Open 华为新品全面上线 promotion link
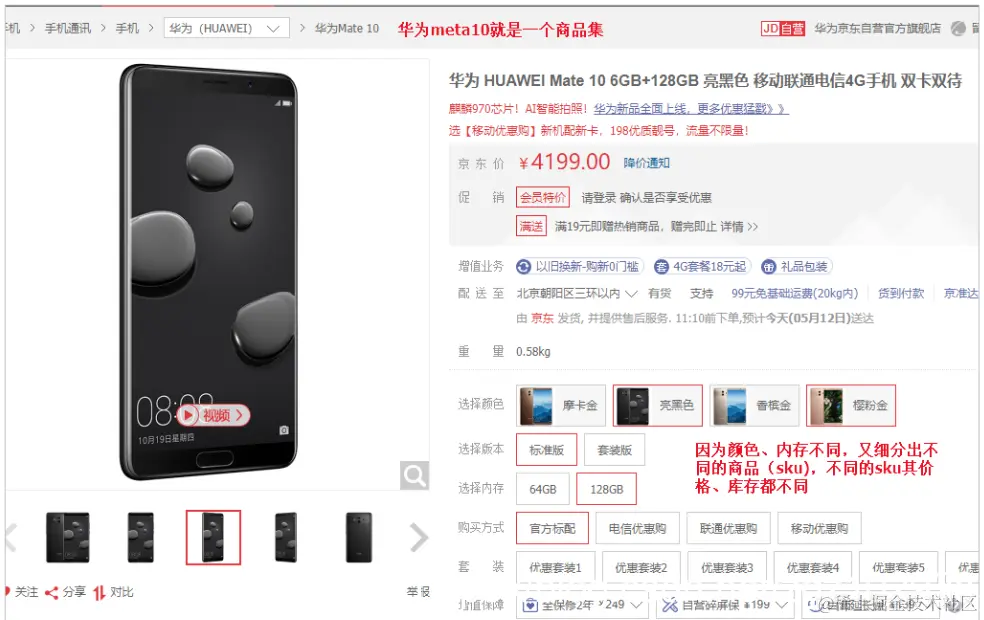The image size is (984, 620). [x=691, y=109]
